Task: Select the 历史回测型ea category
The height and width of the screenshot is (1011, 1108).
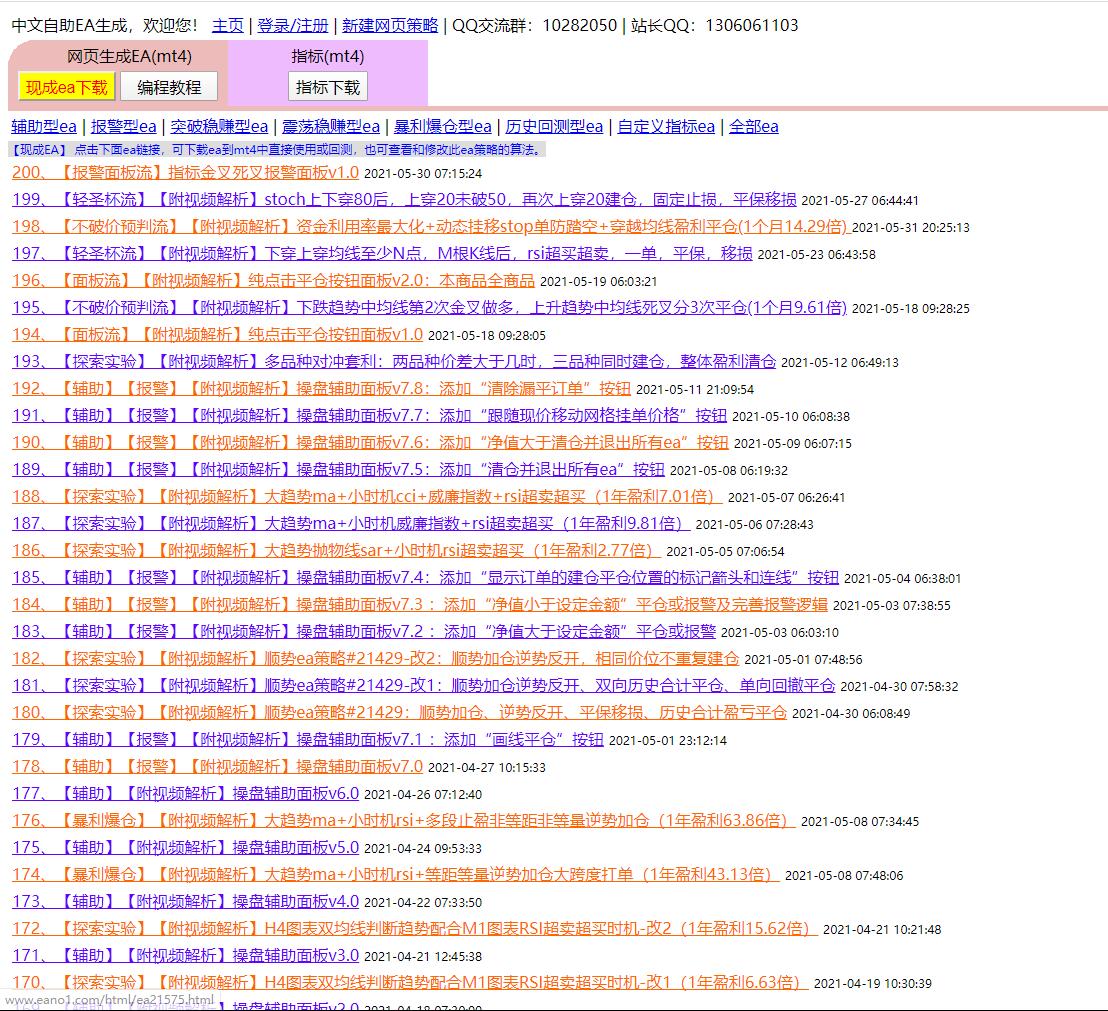Action: pyautogui.click(x=554, y=127)
